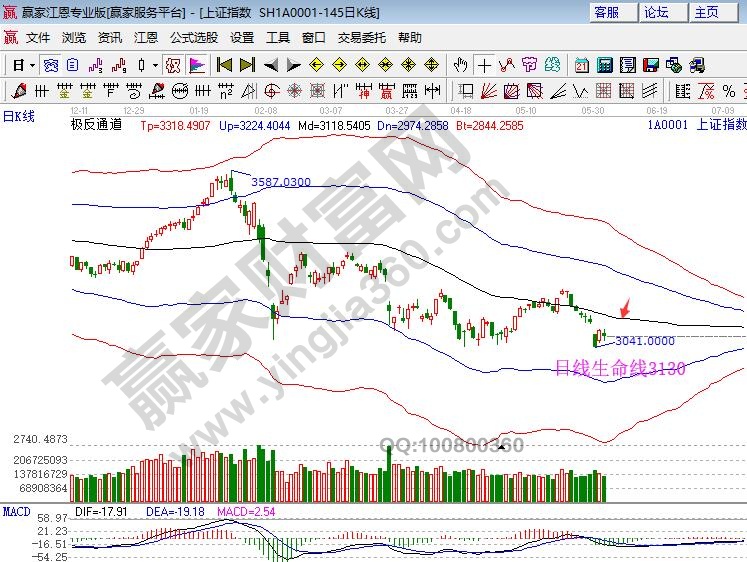
Task: Activate the crosshair cursor tool
Action: click(485, 65)
